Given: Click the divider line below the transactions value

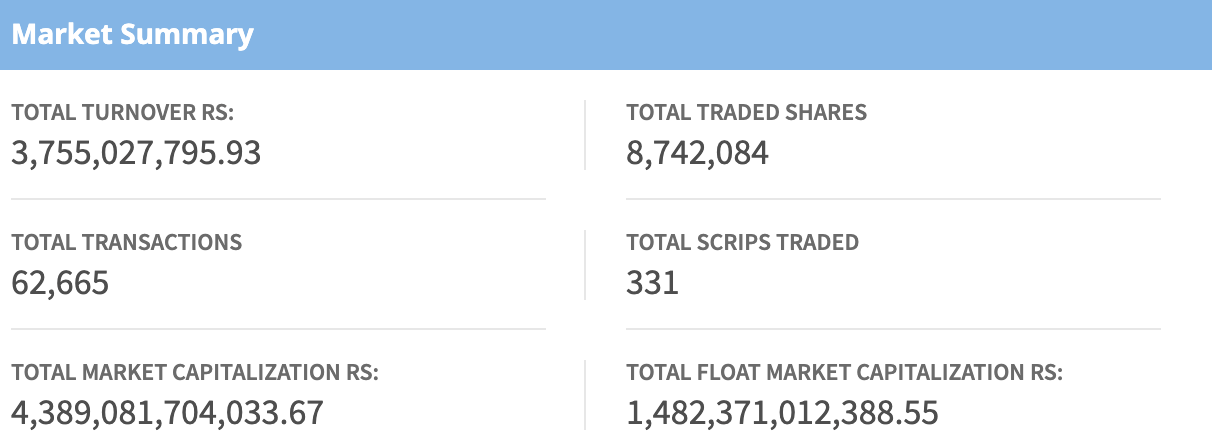Looking at the screenshot, I should 278,329.
